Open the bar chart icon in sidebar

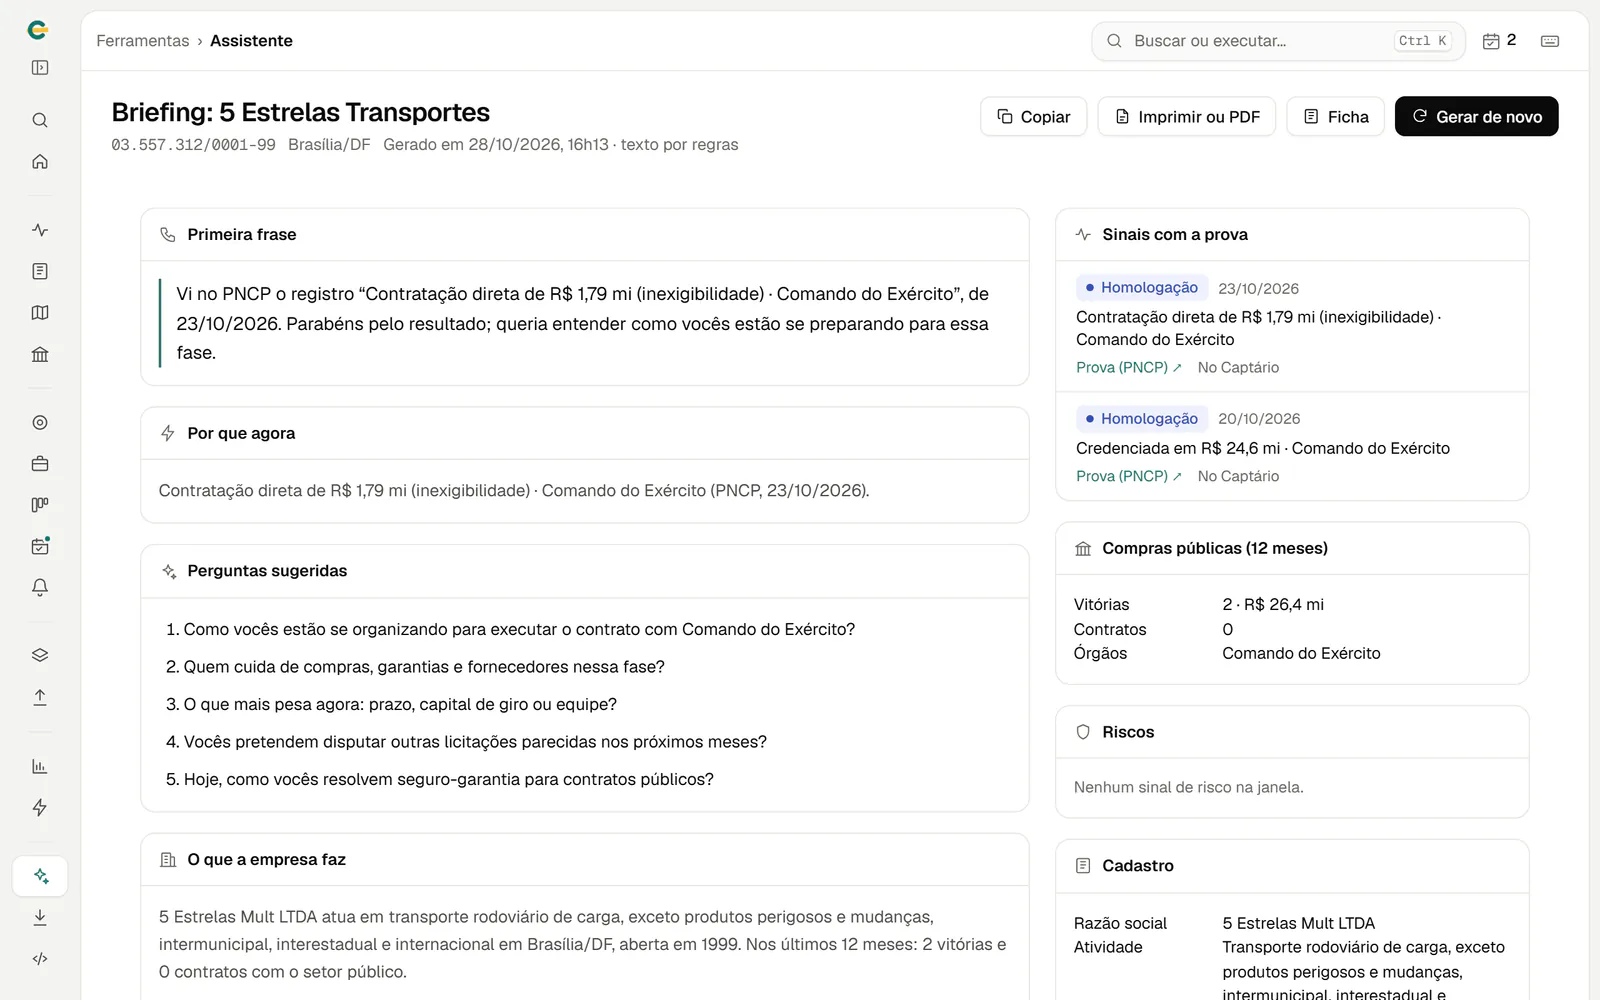[x=40, y=767]
